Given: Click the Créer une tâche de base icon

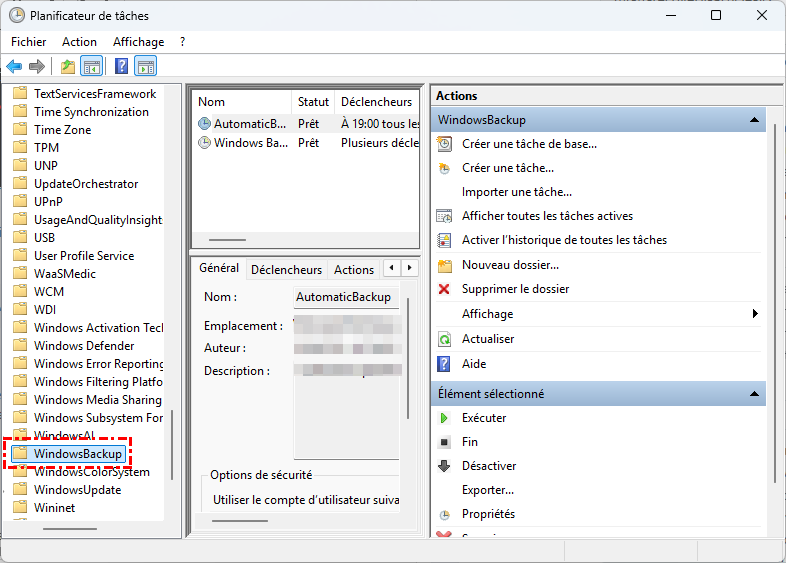Looking at the screenshot, I should 444,144.
